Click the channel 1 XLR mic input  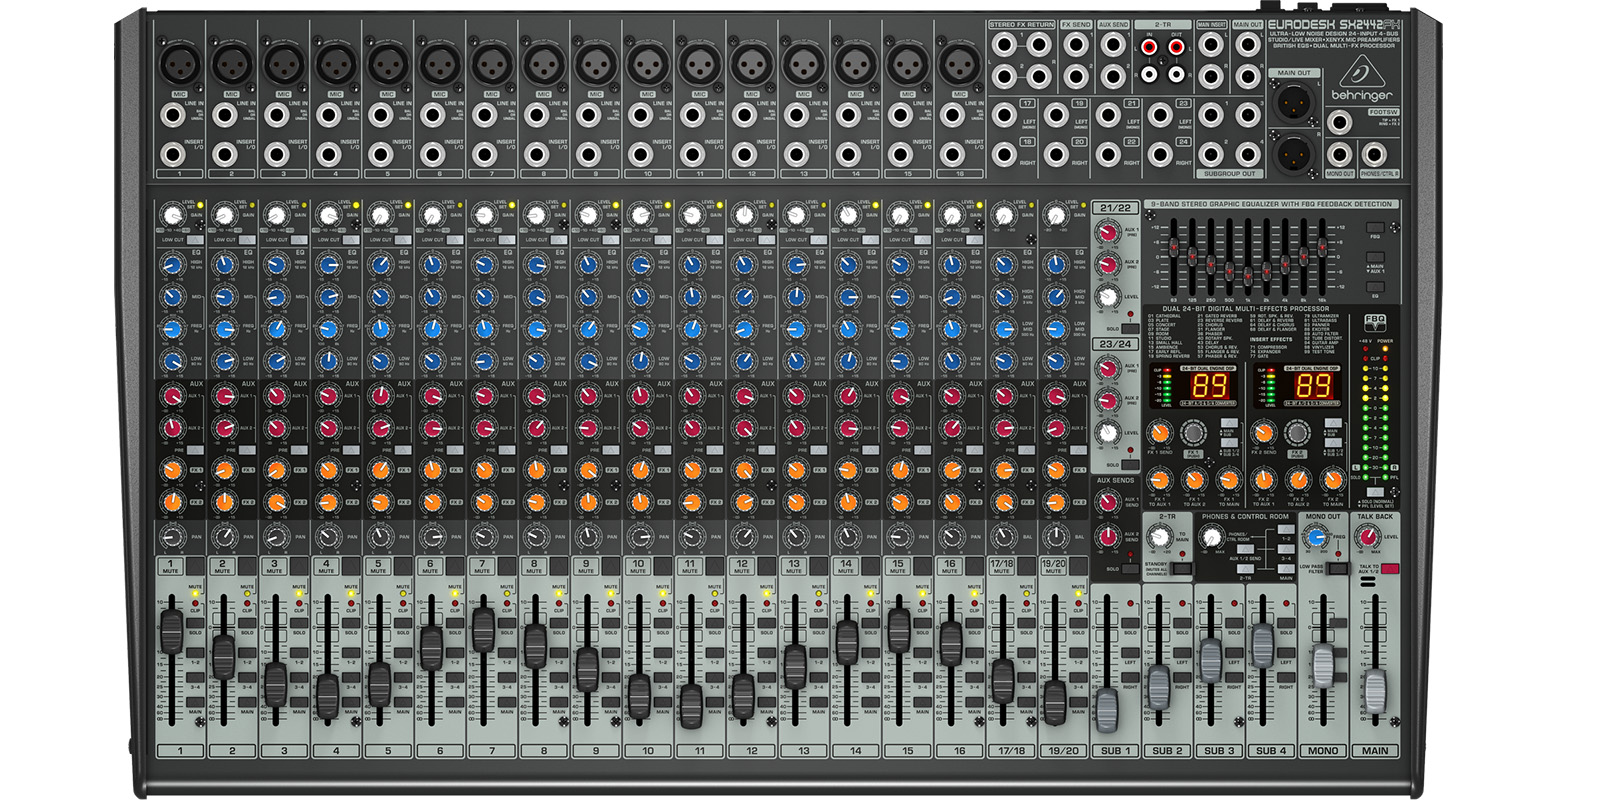pyautogui.click(x=179, y=65)
